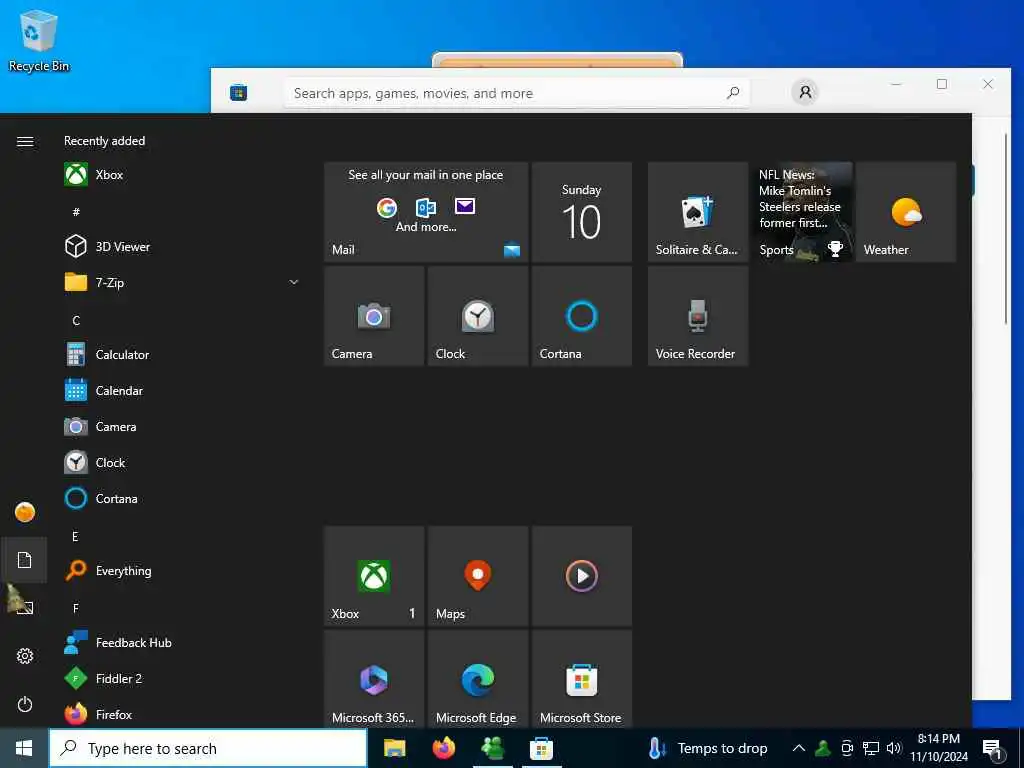1024x768 pixels.
Task: Launch Camera from the app list
Action: point(182,426)
